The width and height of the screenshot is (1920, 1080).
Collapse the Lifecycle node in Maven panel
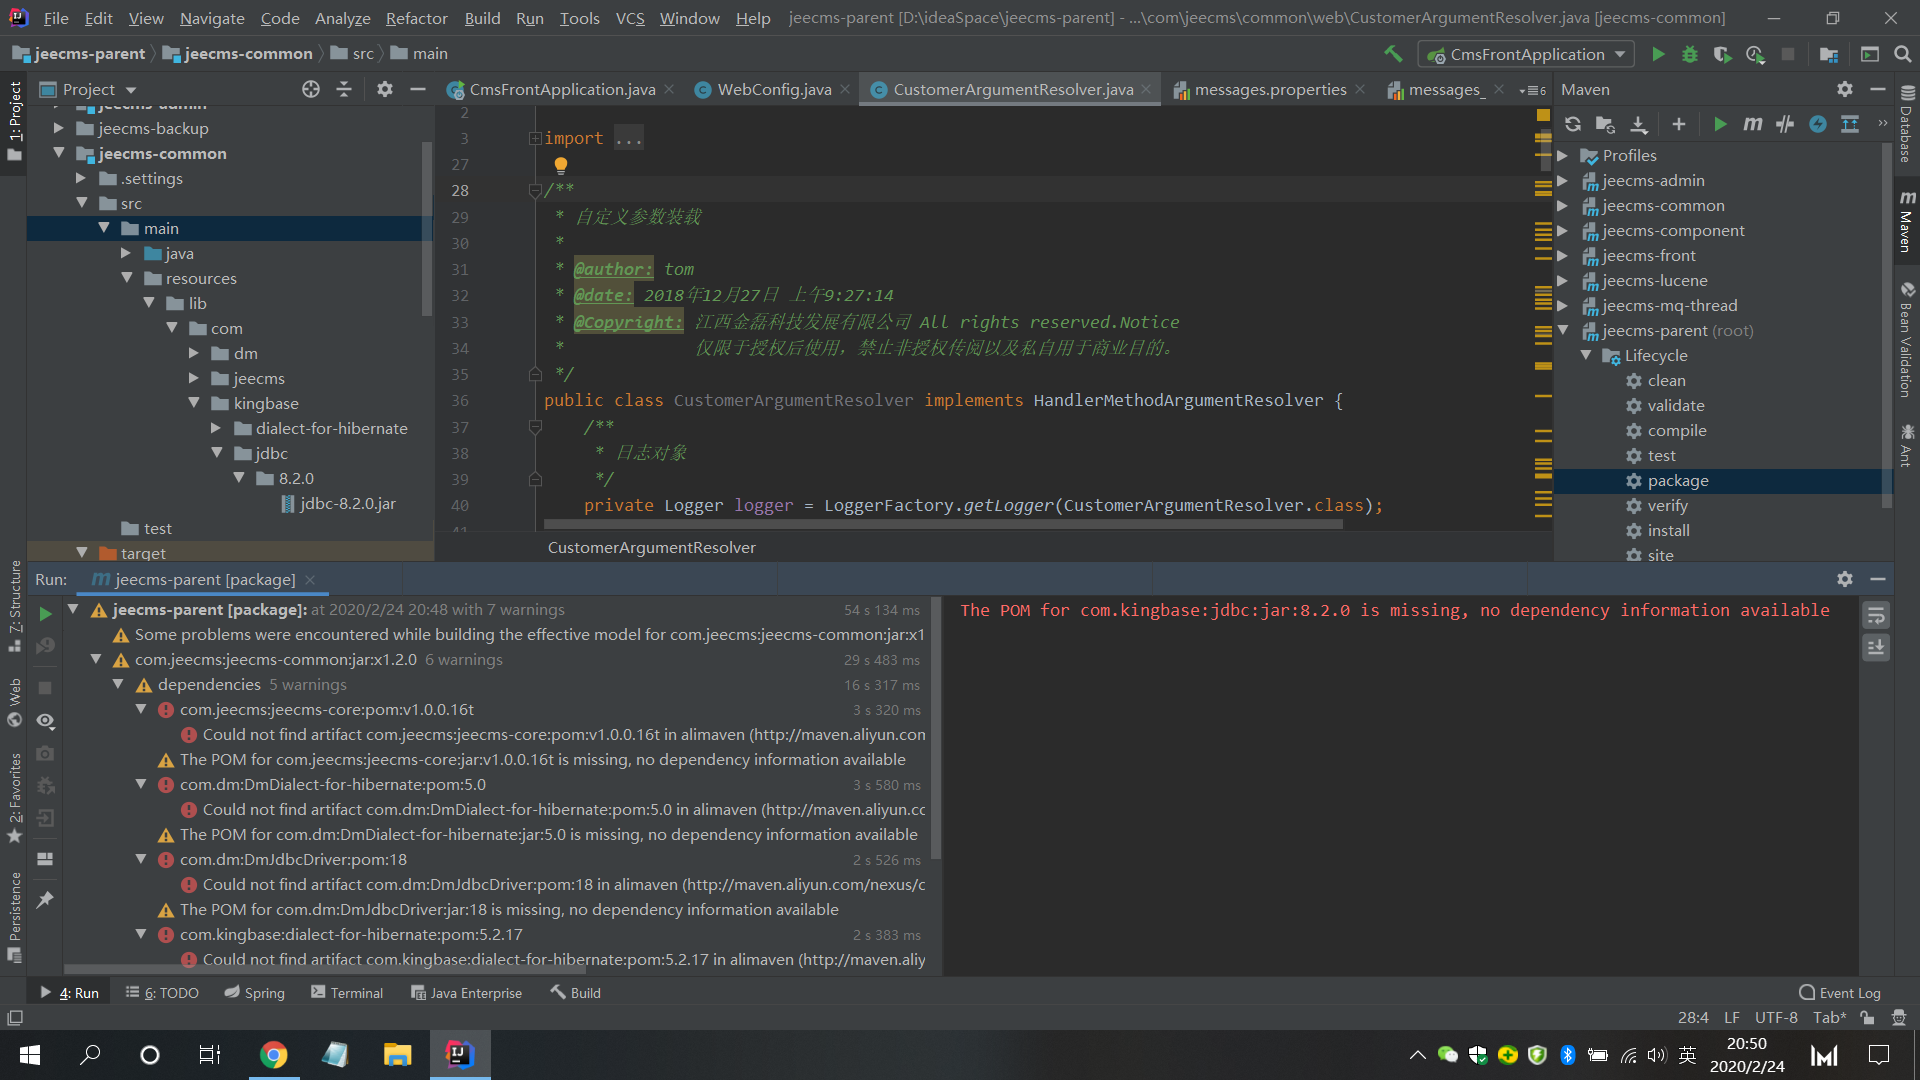[x=1586, y=355]
